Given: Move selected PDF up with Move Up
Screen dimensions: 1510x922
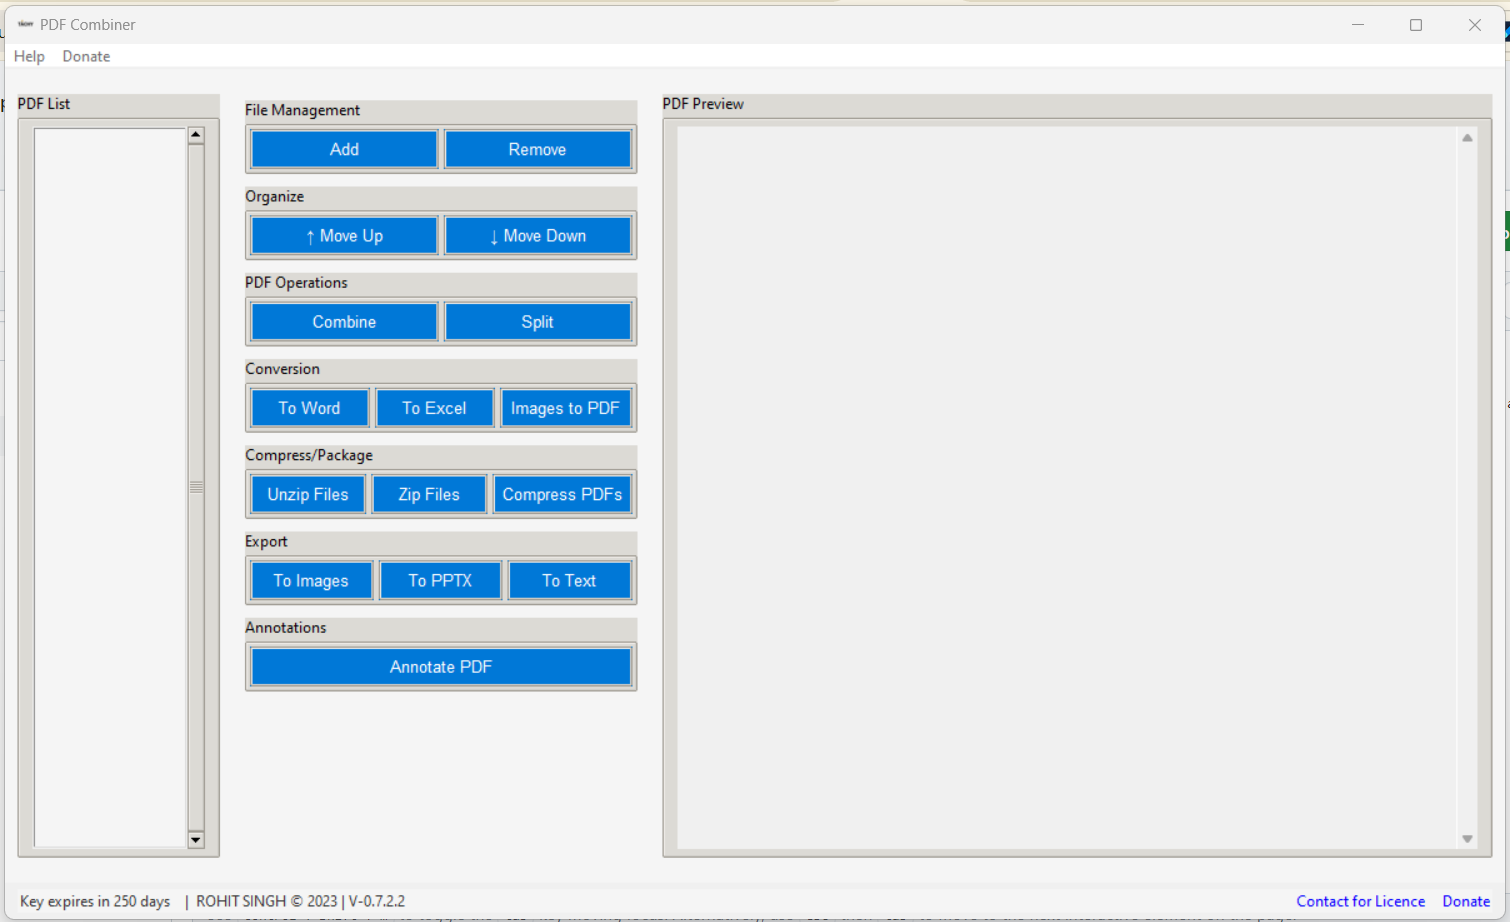Looking at the screenshot, I should (344, 236).
